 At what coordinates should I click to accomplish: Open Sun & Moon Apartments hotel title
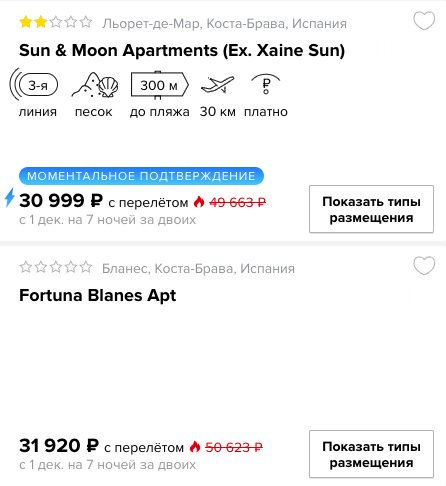[182, 51]
